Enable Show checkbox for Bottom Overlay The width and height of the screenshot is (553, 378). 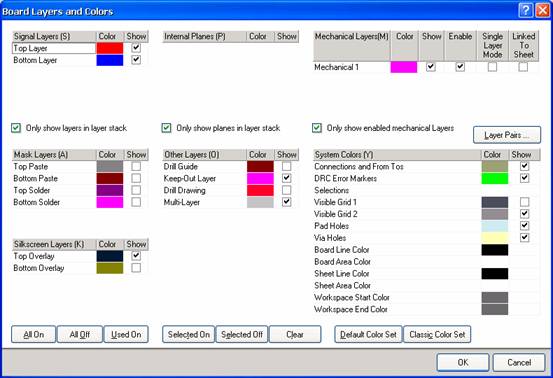136,268
